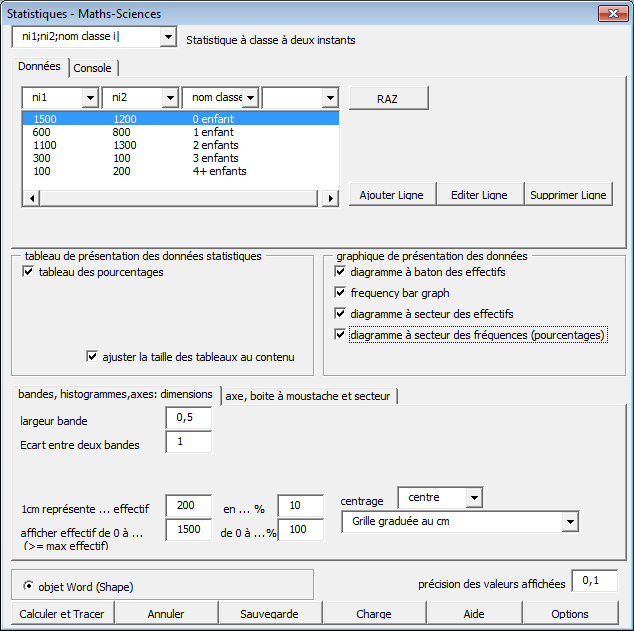
Task: Click the Sauvegarde button
Action: click(x=270, y=614)
